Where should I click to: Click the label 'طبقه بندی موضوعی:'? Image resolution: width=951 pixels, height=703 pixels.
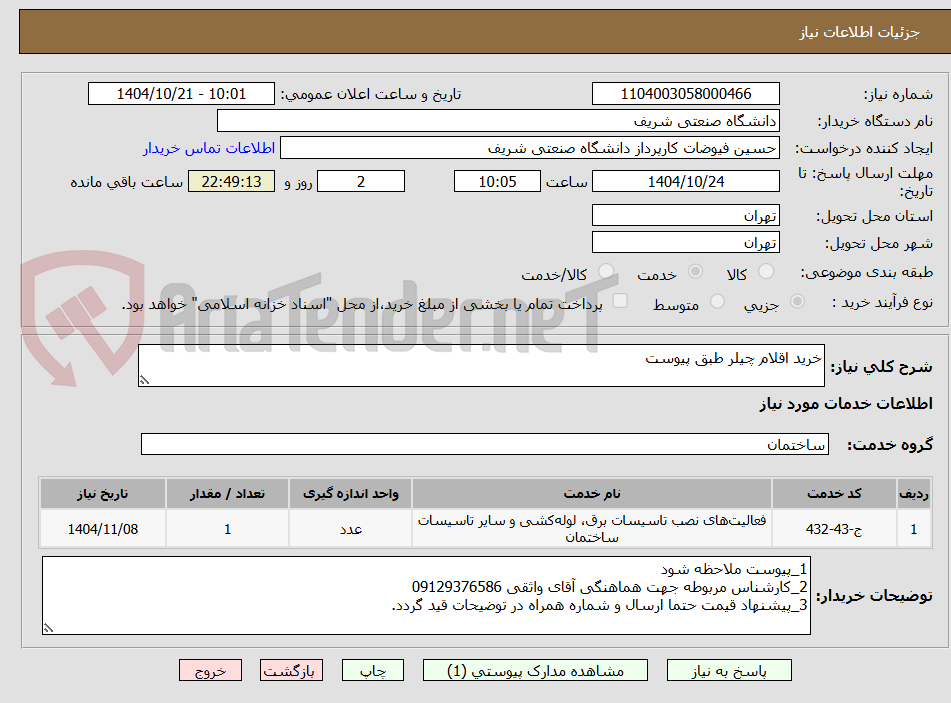tap(867, 272)
